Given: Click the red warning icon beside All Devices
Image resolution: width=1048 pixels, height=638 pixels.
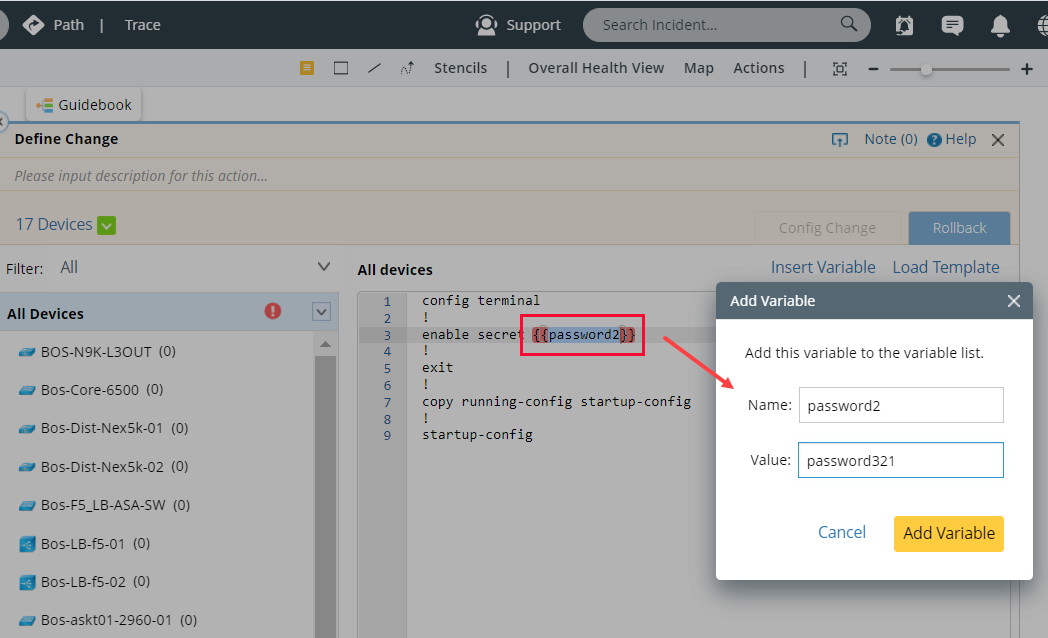Looking at the screenshot, I should [273, 311].
